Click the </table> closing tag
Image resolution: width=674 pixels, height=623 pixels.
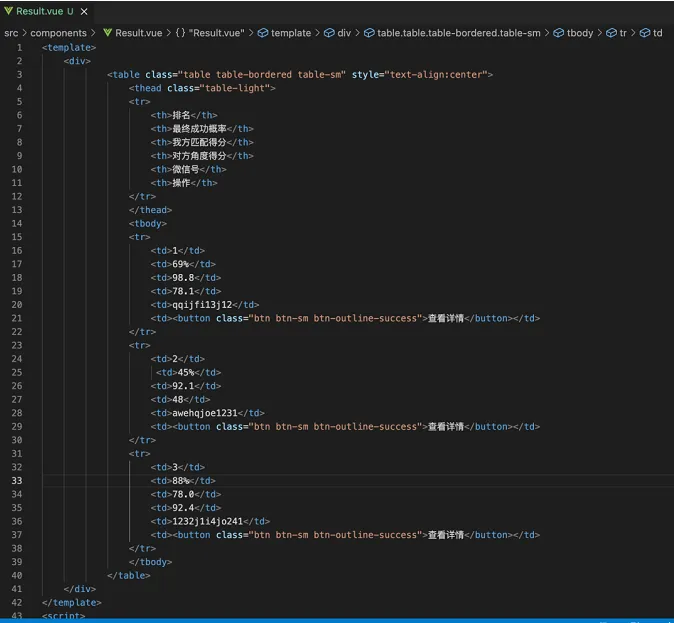coord(129,576)
